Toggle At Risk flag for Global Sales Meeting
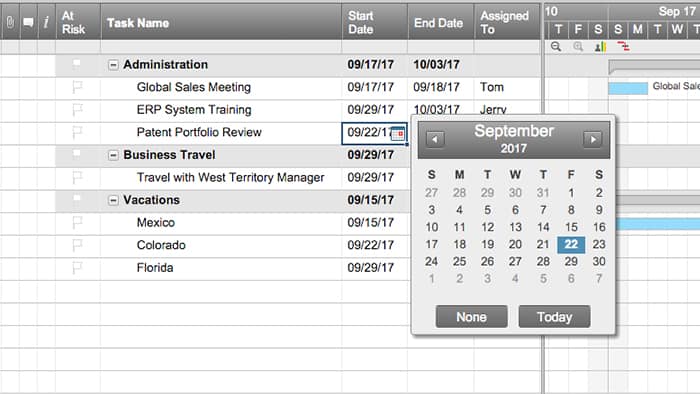This screenshot has height=394, width=700. pyautogui.click(x=77, y=87)
